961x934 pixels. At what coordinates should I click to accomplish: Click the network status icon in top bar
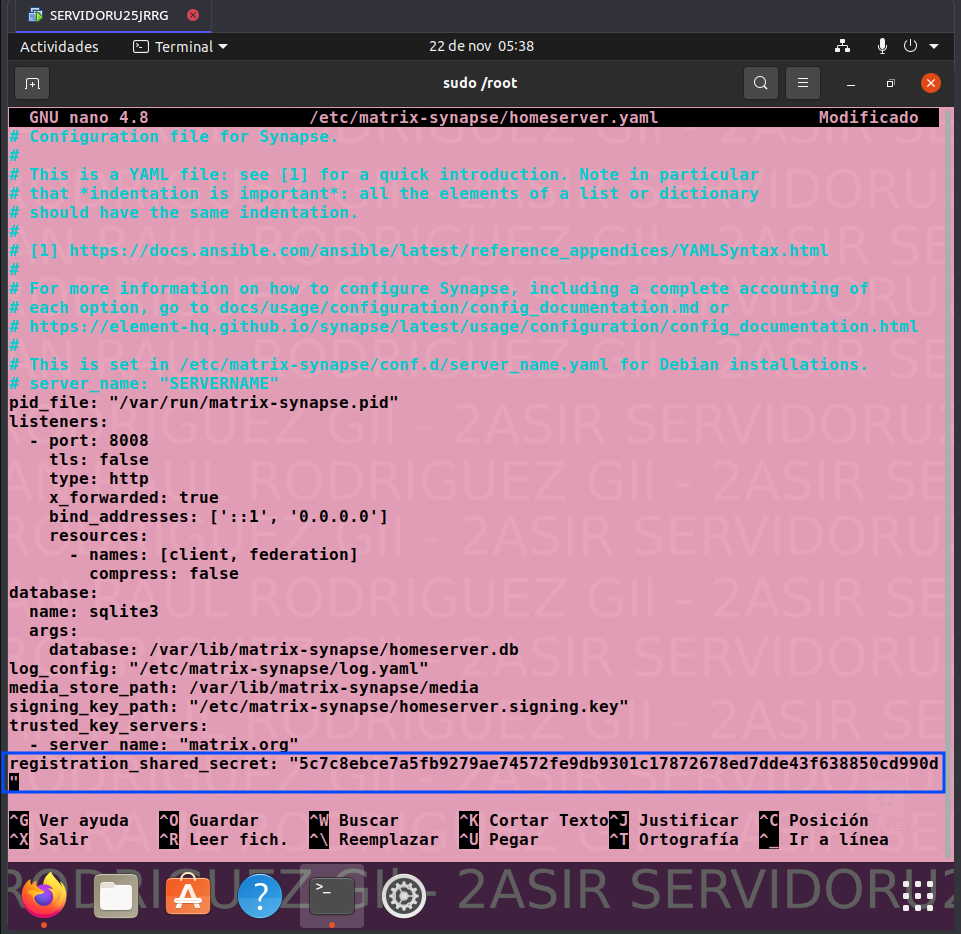tap(843, 46)
